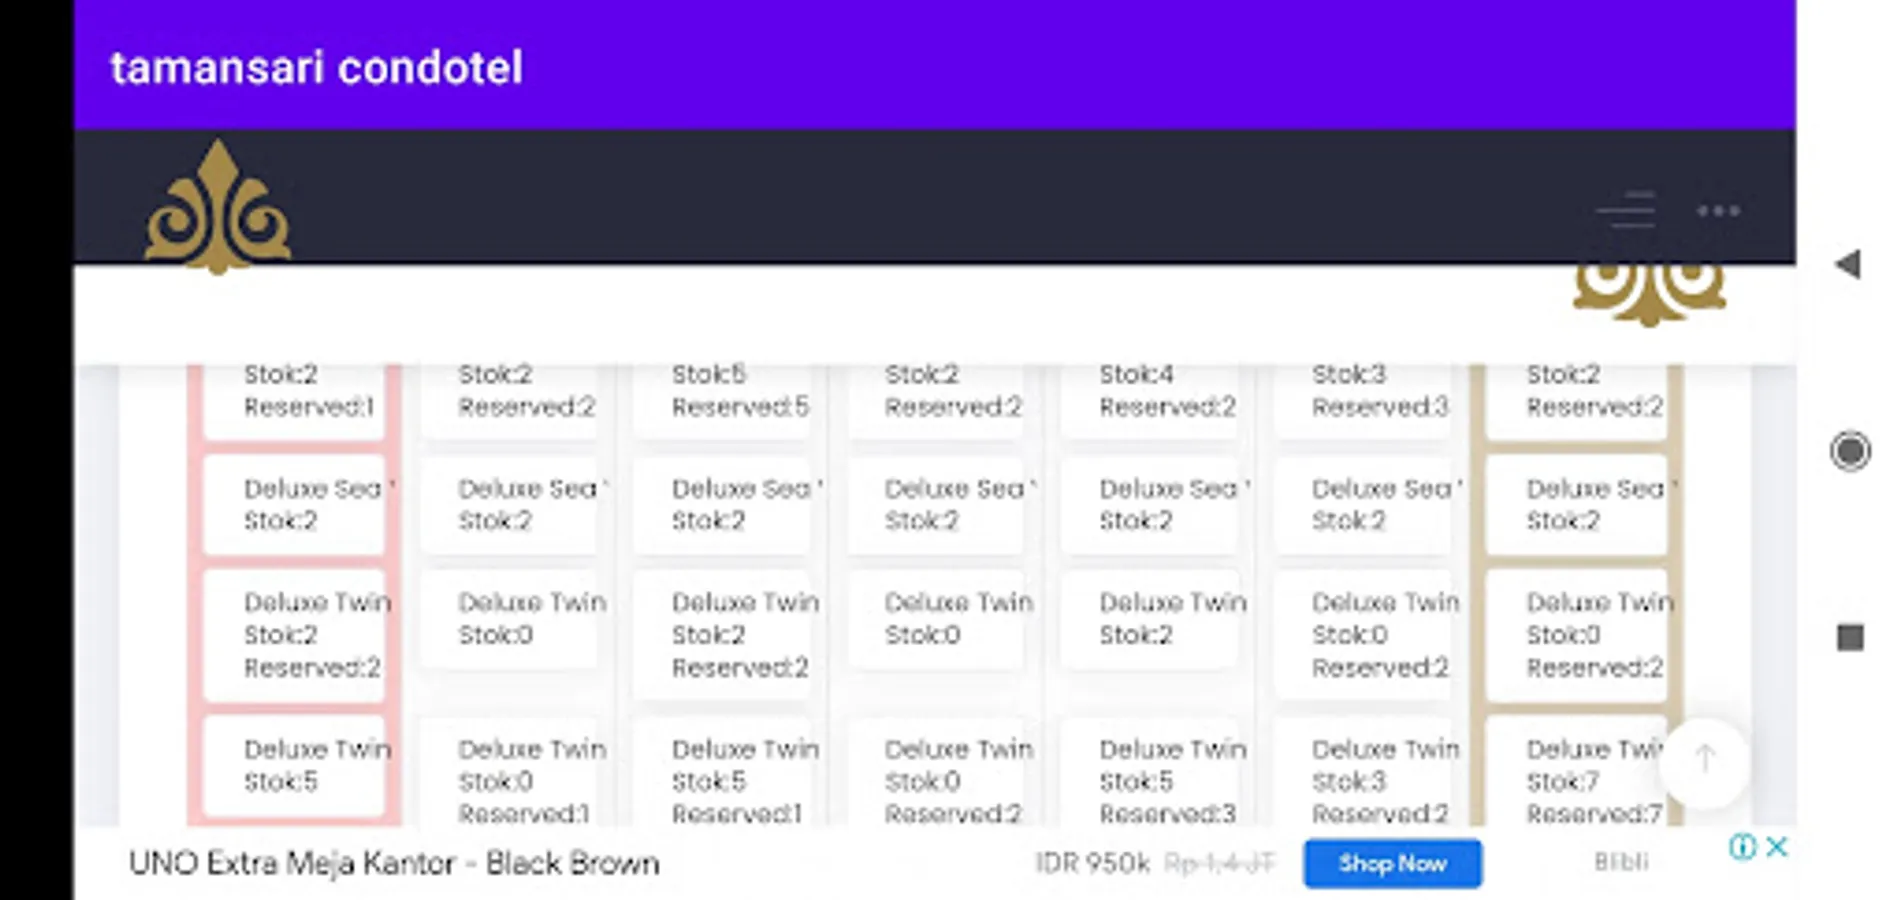Click the gold logo in dark header
Image resolution: width=1904 pixels, height=900 pixels.
(218, 208)
